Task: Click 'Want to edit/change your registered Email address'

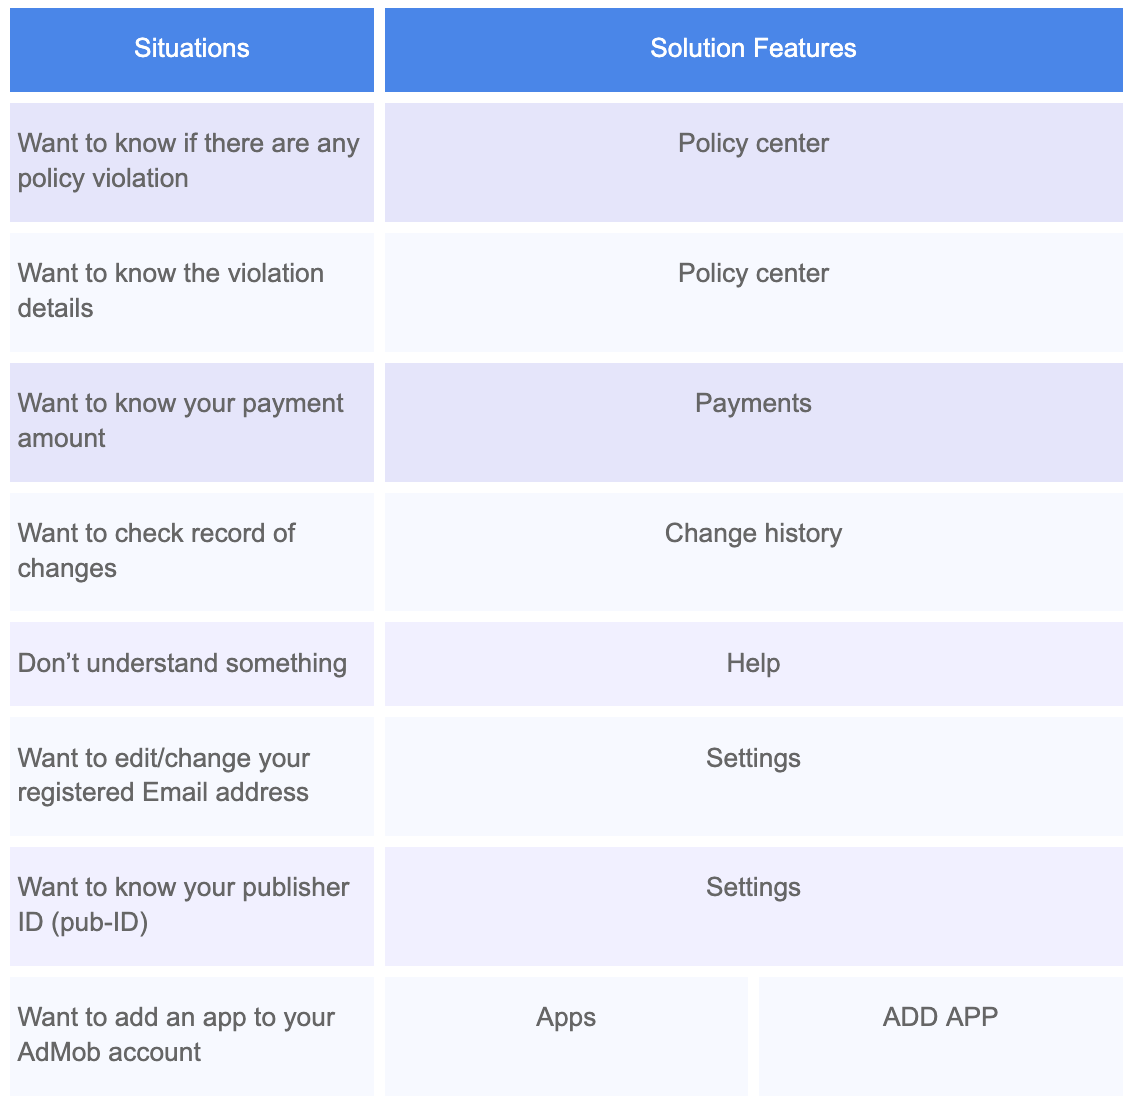Action: (191, 775)
